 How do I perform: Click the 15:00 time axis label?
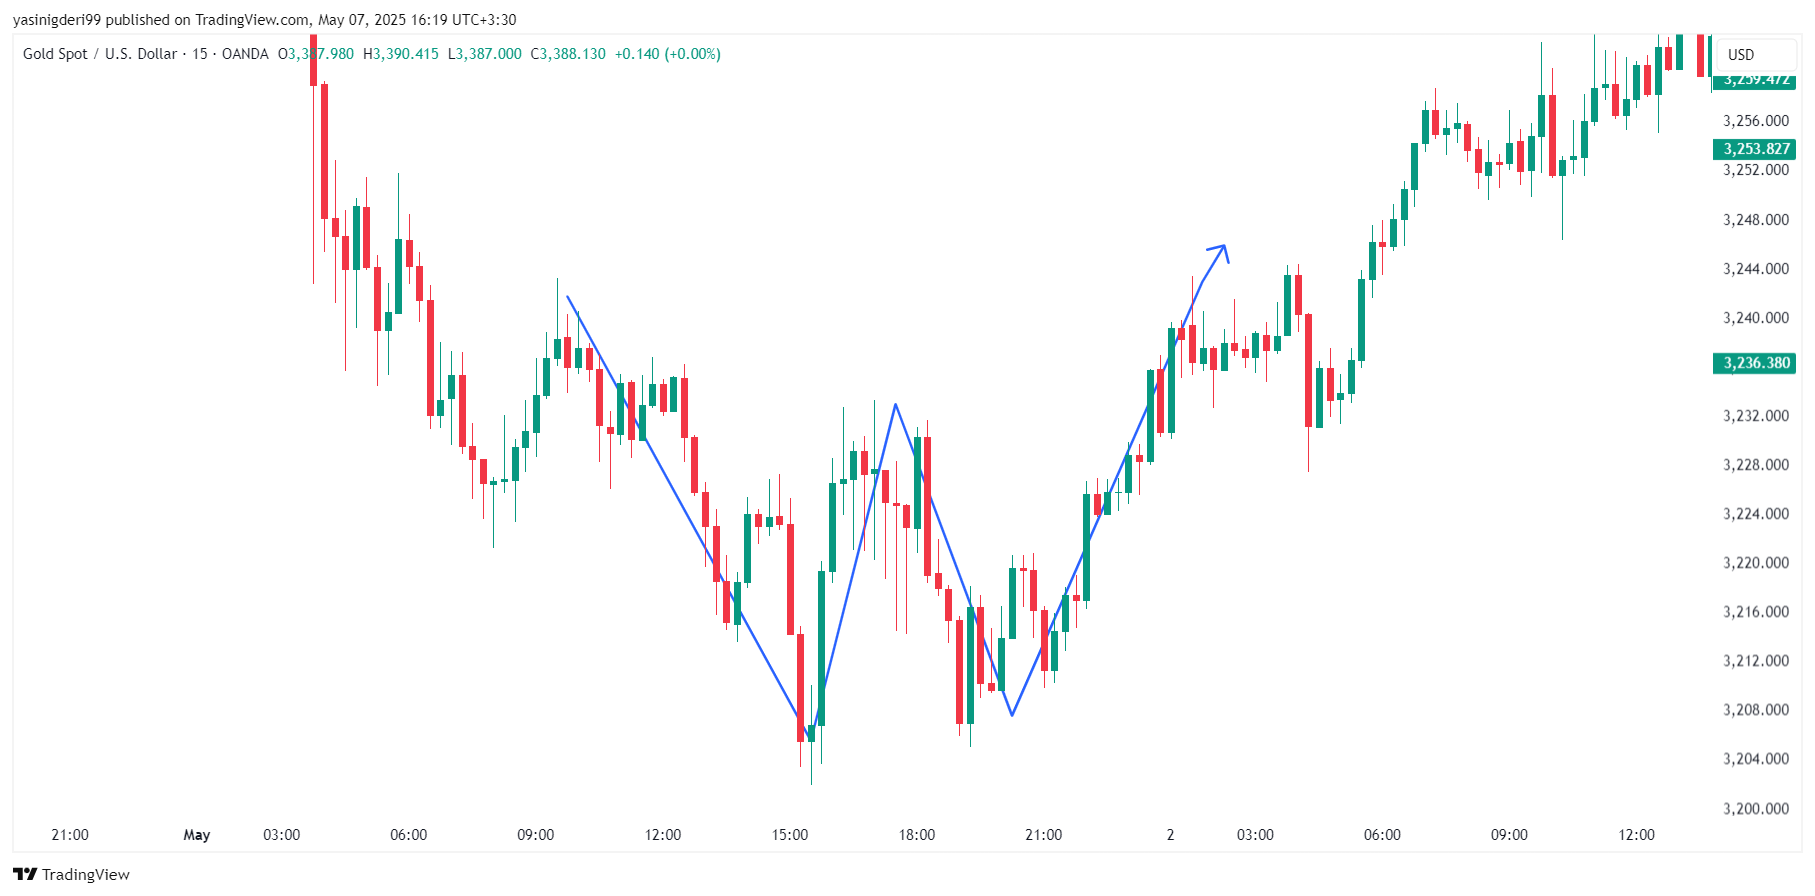(x=790, y=835)
